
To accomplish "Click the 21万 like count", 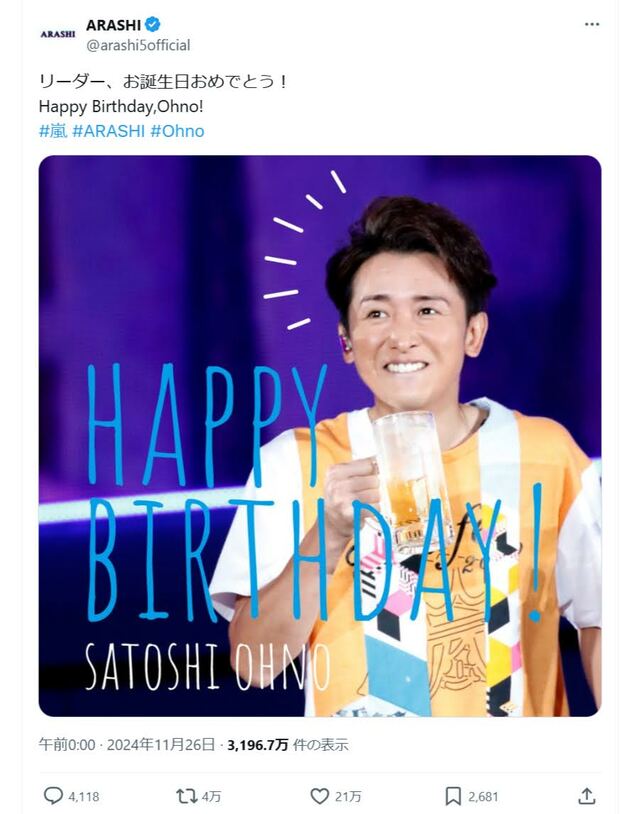I will tap(348, 796).
